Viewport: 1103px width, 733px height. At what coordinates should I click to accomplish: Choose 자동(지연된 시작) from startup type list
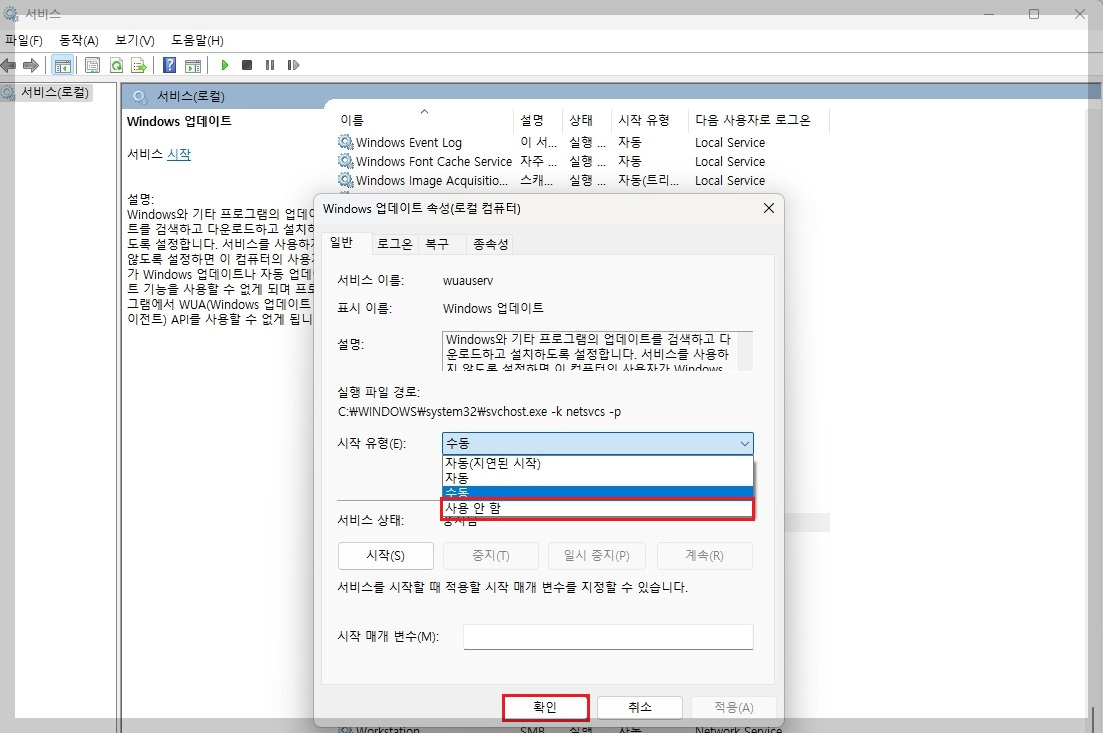(598, 463)
